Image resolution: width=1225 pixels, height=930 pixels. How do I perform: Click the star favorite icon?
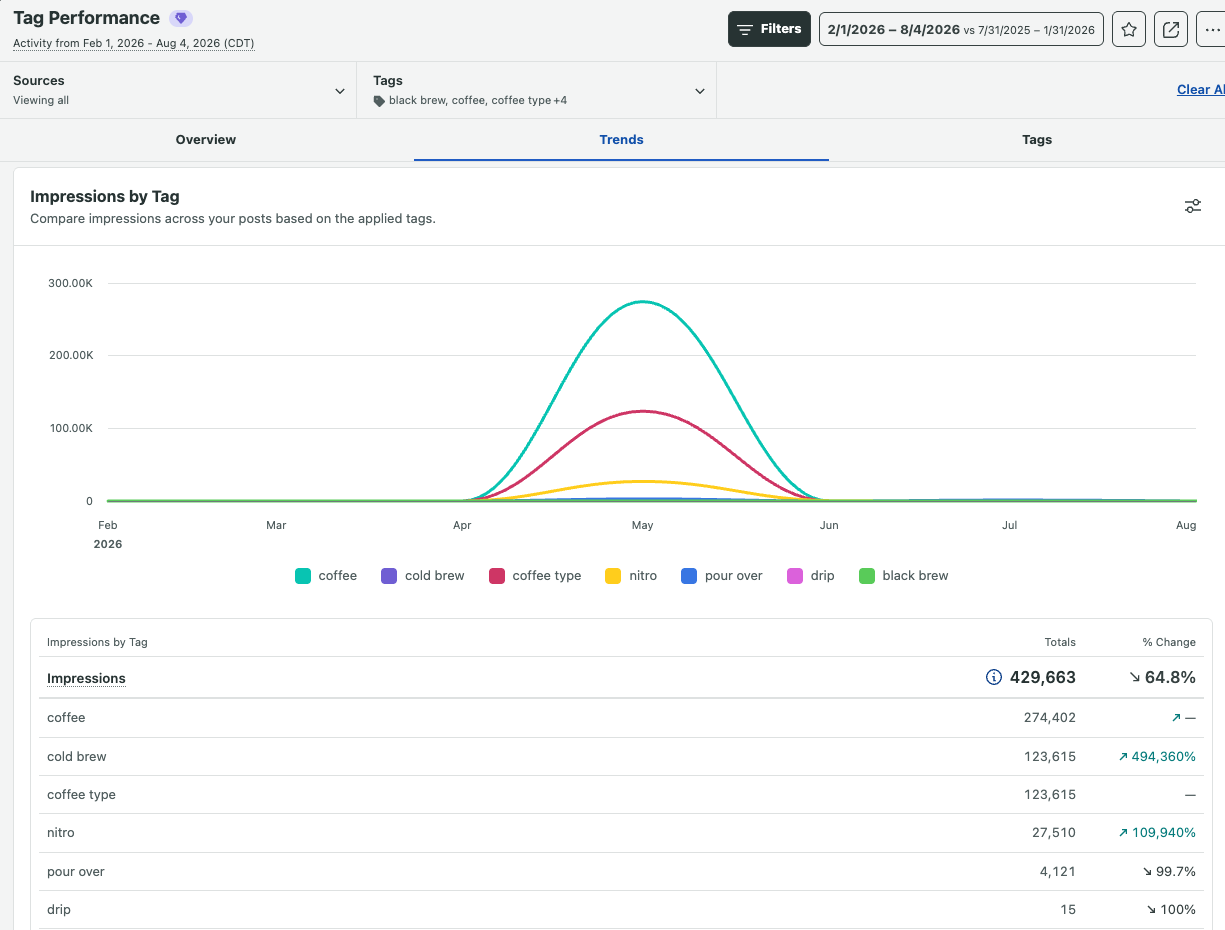(x=1129, y=29)
